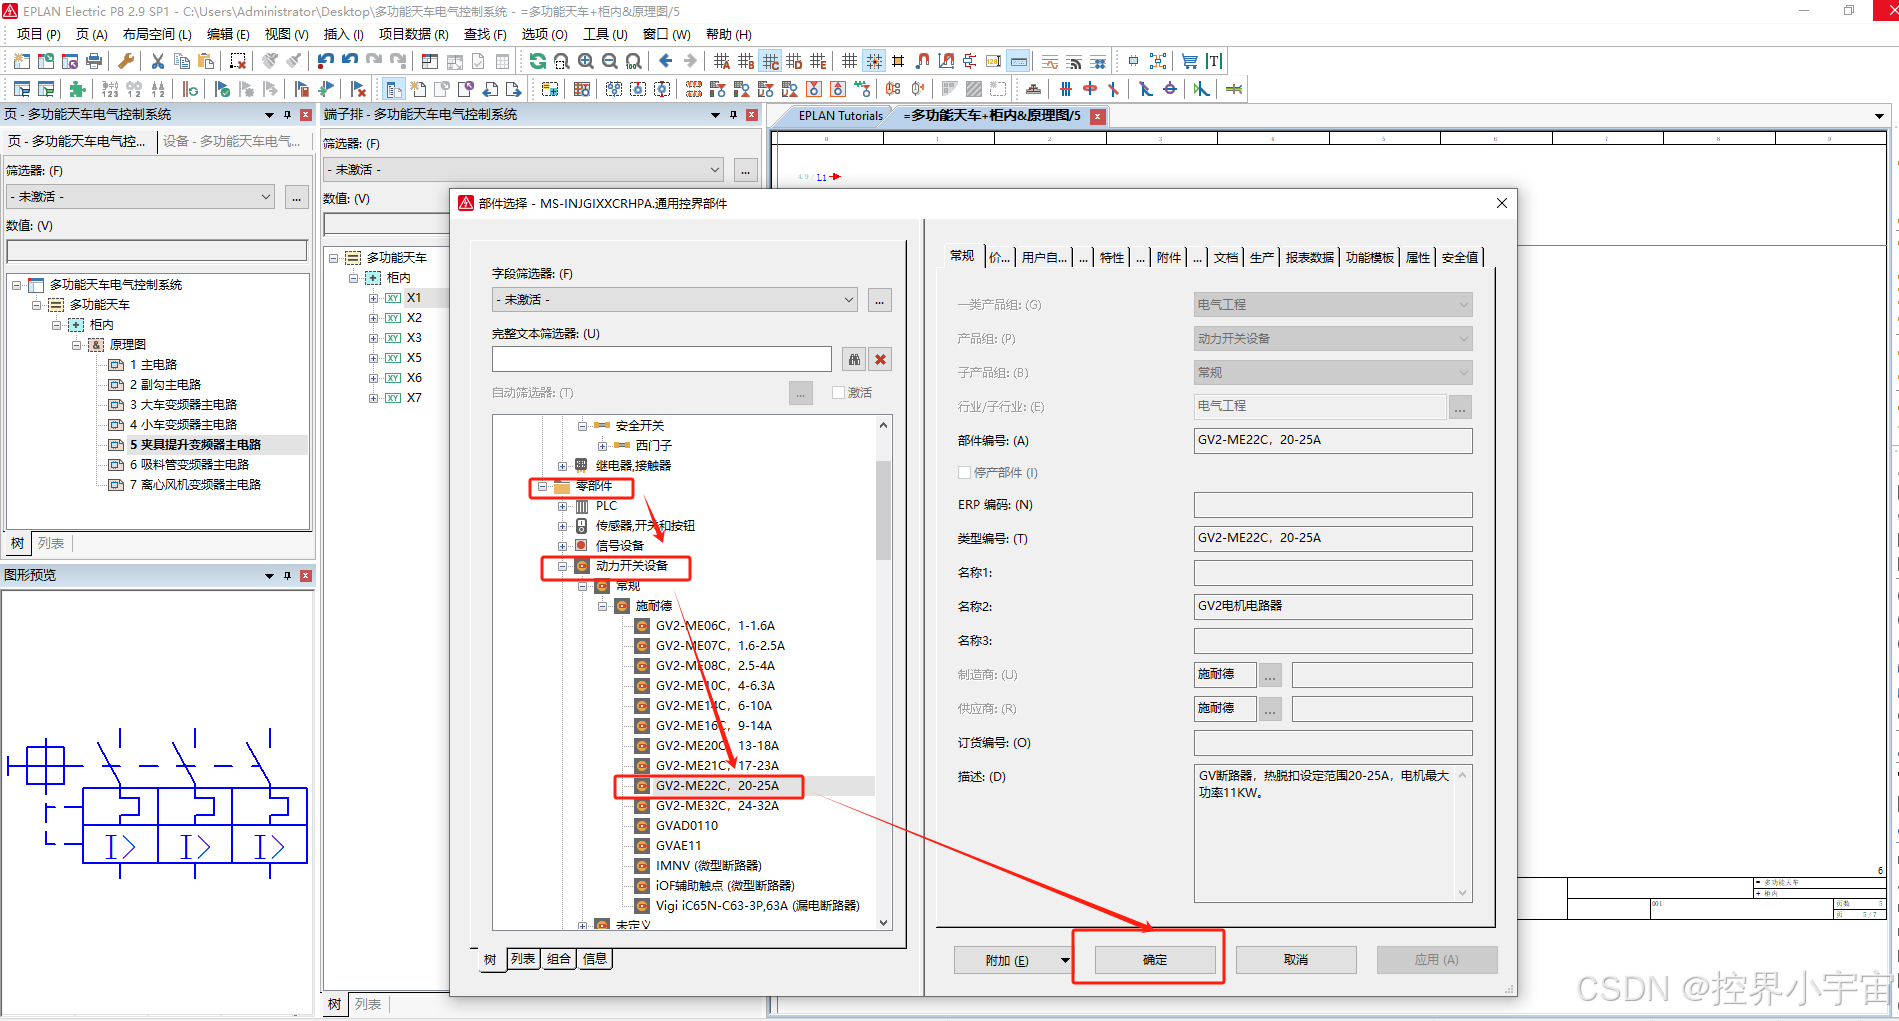This screenshot has width=1899, height=1021.
Task: Open settings with the wrench icon
Action: pyautogui.click(x=126, y=61)
